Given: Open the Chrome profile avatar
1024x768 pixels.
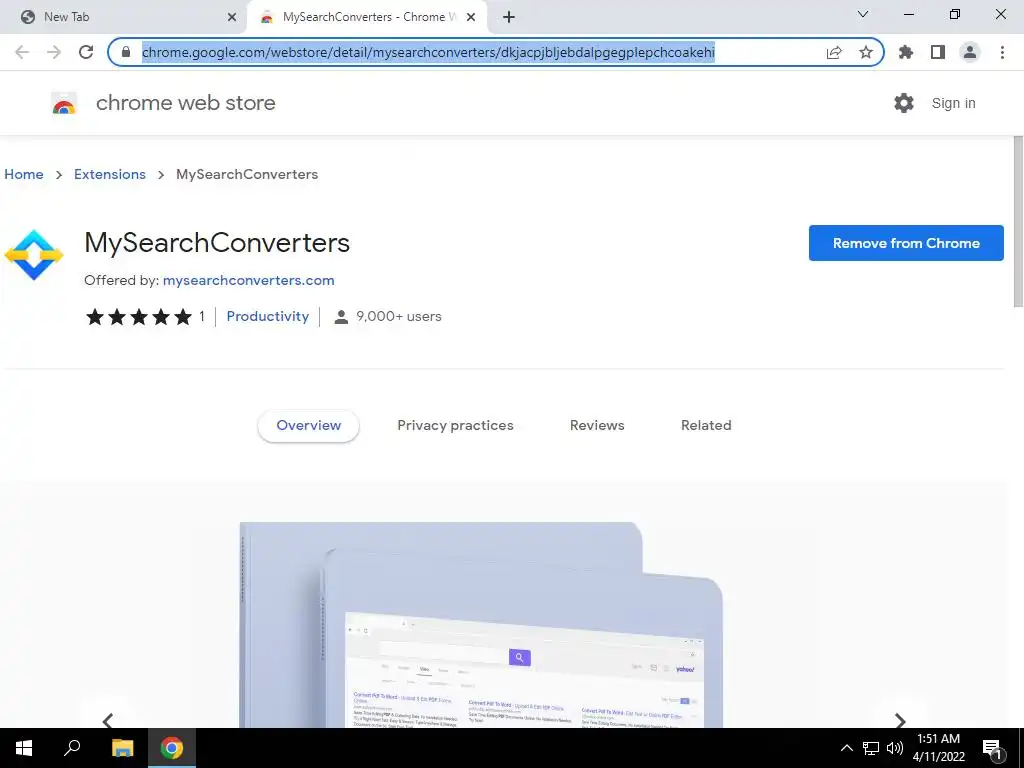Looking at the screenshot, I should [970, 52].
